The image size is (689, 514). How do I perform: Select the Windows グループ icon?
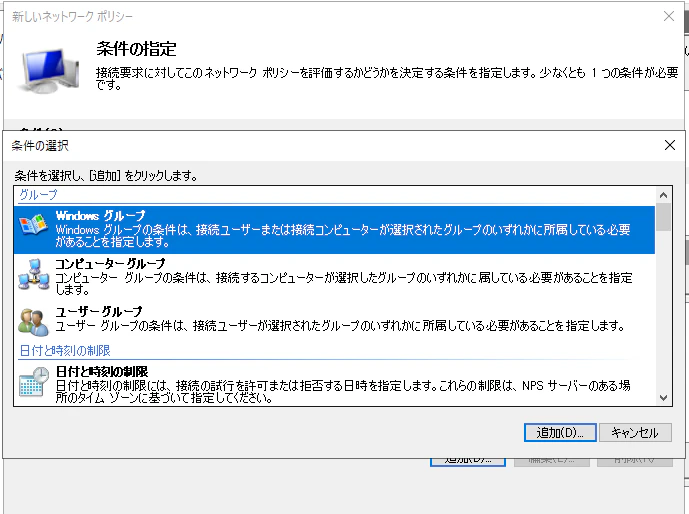point(33,225)
